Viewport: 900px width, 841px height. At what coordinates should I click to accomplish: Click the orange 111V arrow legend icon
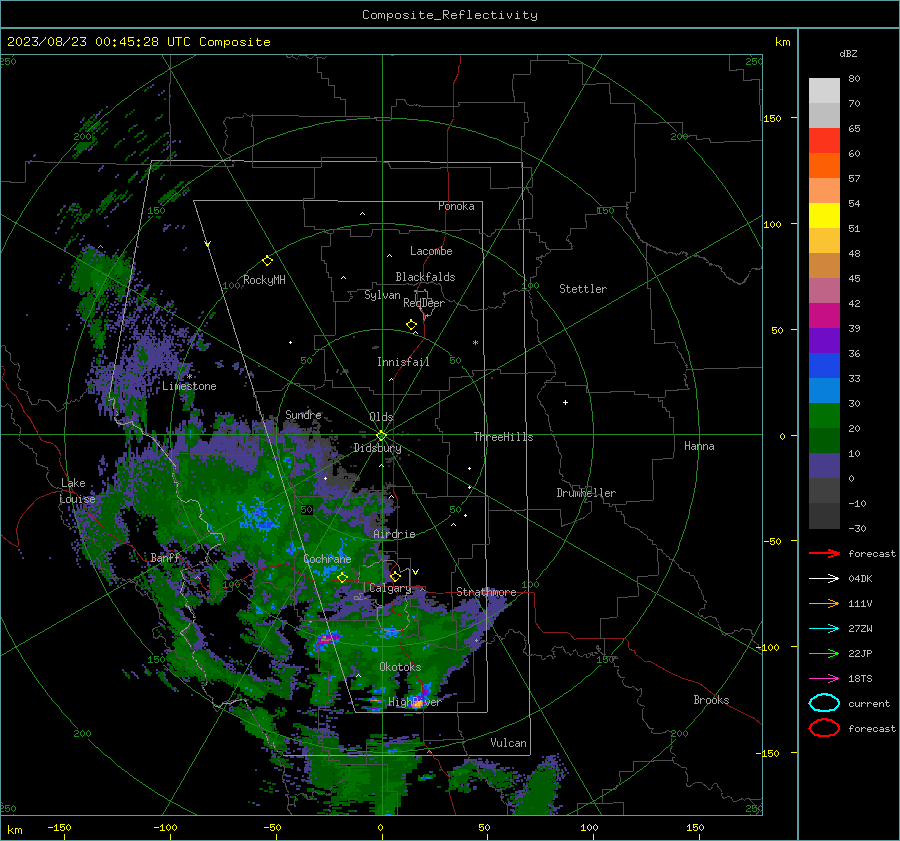click(x=824, y=603)
